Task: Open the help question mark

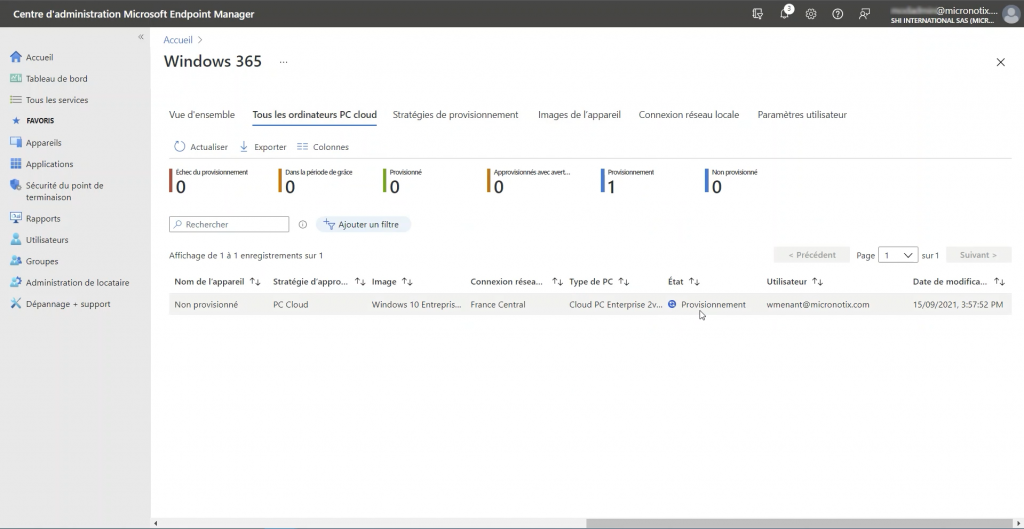Action: tap(838, 14)
